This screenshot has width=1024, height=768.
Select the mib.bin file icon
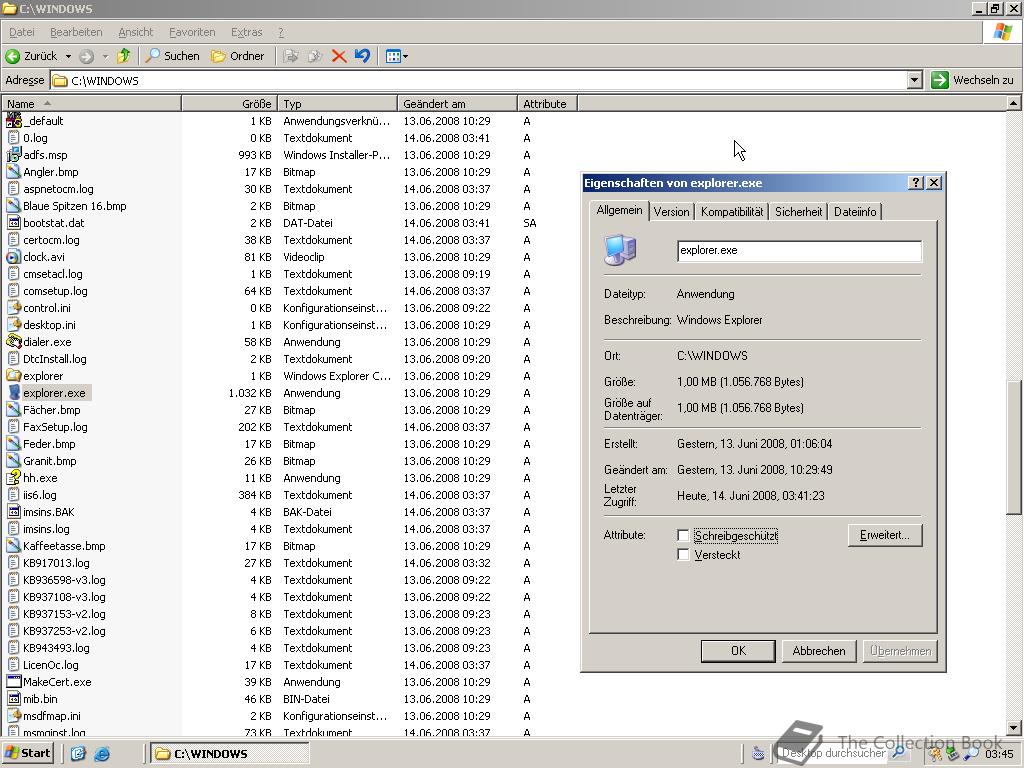(14, 698)
